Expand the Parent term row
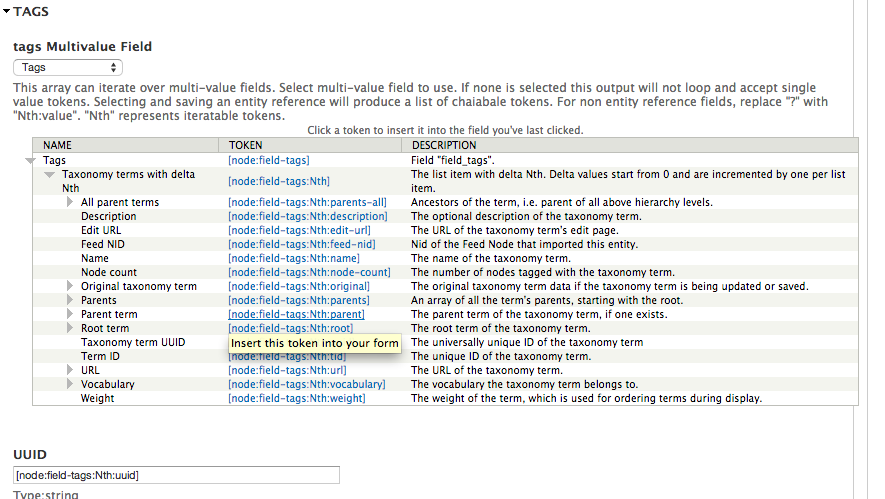 (x=70, y=314)
